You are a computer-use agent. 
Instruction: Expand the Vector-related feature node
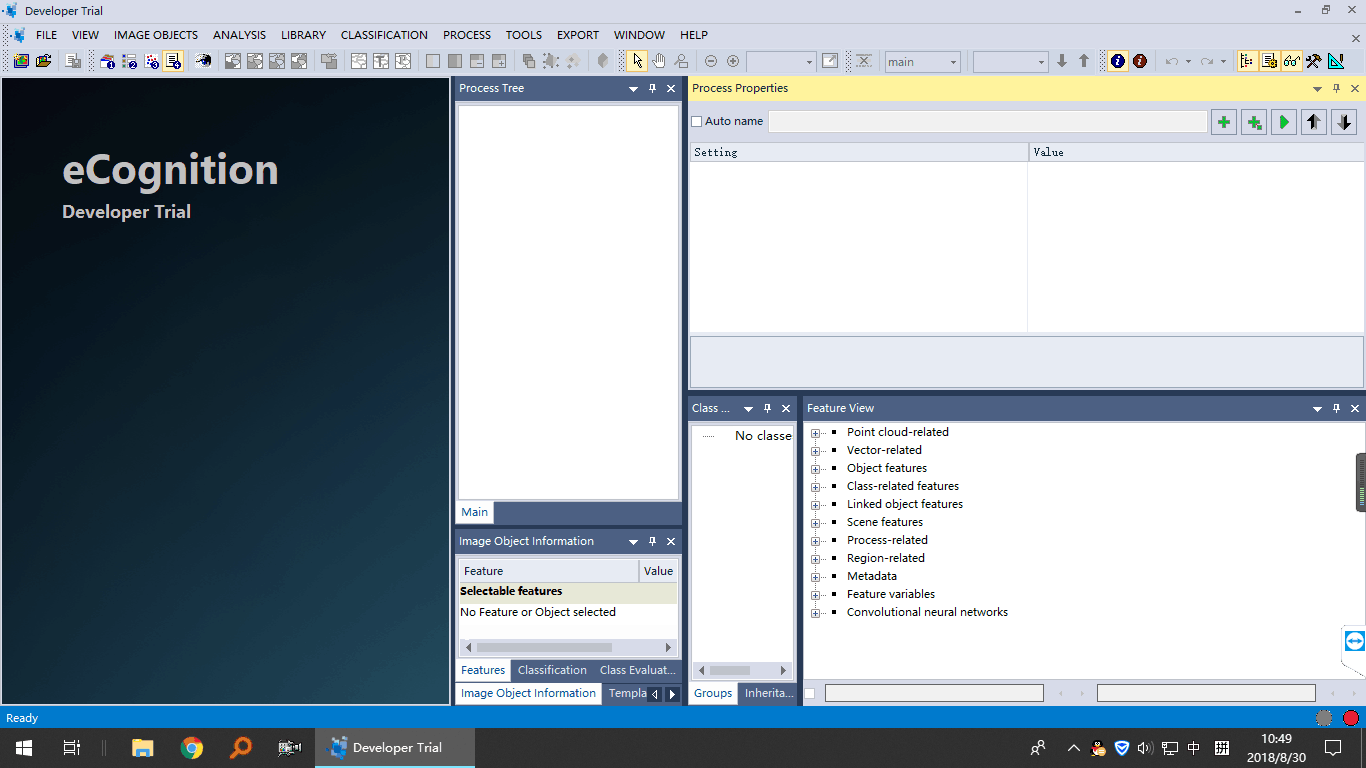pyautogui.click(x=815, y=451)
